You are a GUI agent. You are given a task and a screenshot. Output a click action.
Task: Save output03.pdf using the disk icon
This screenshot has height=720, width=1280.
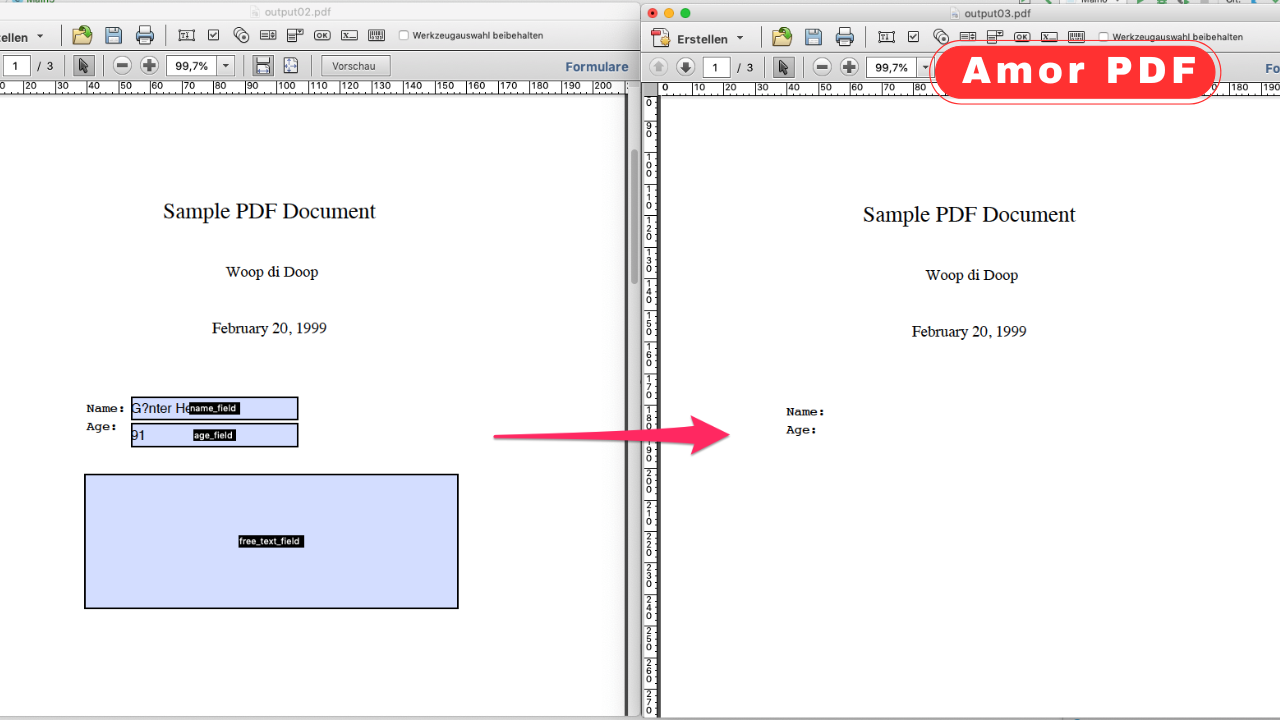click(x=813, y=35)
